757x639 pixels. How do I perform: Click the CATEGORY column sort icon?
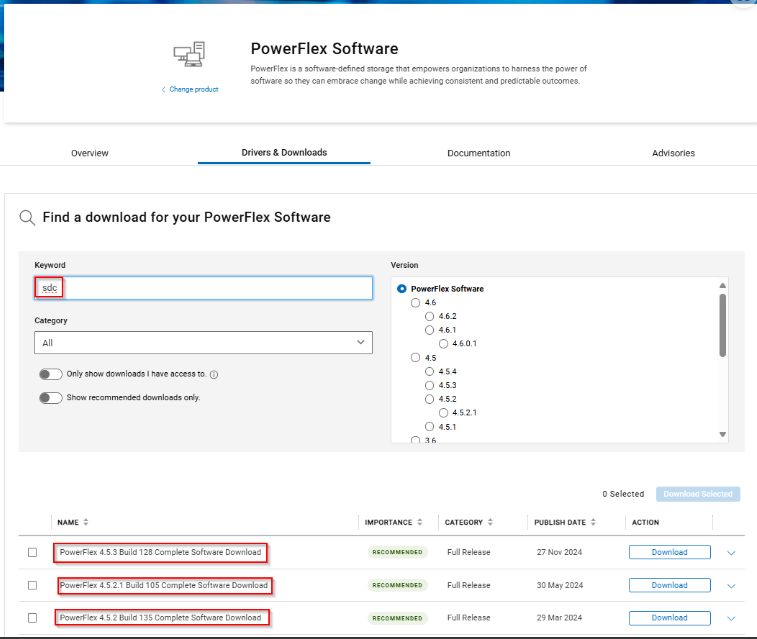[x=491, y=522]
